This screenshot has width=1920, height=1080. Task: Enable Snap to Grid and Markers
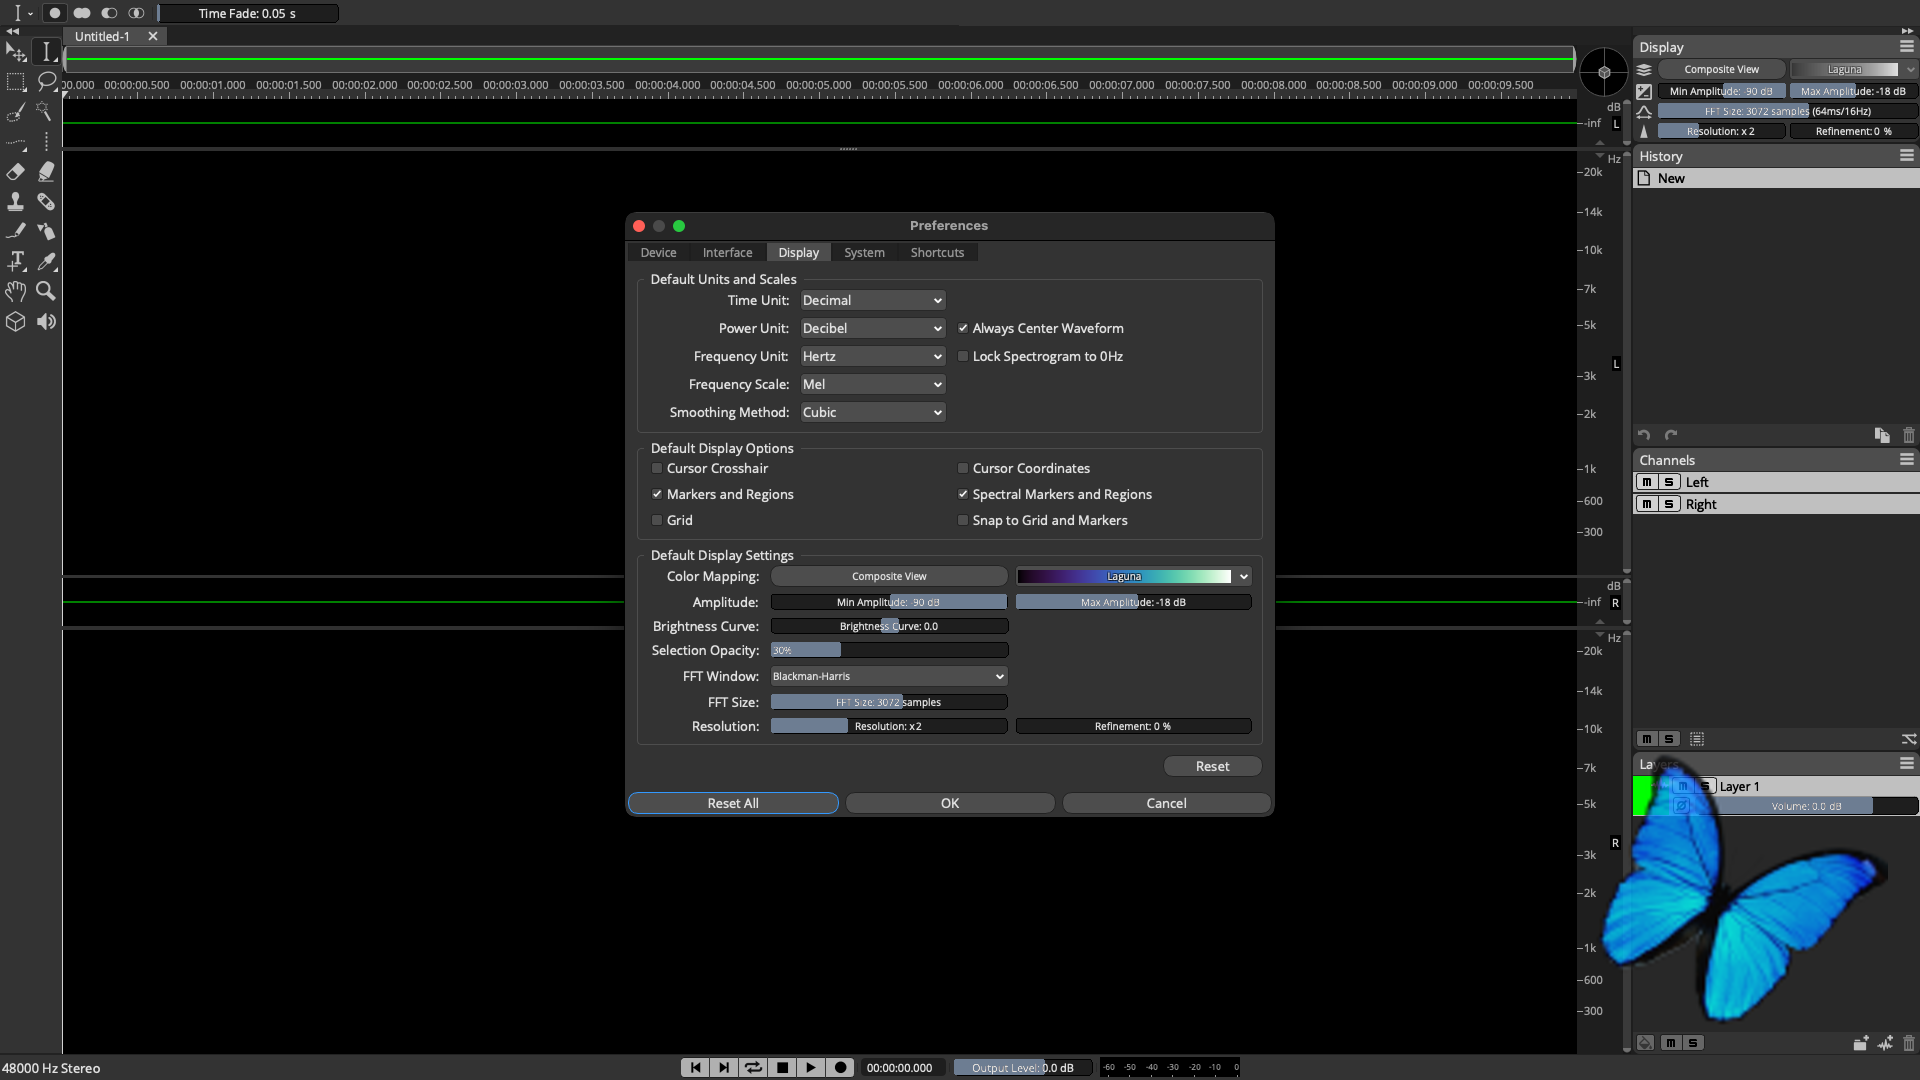[963, 520]
